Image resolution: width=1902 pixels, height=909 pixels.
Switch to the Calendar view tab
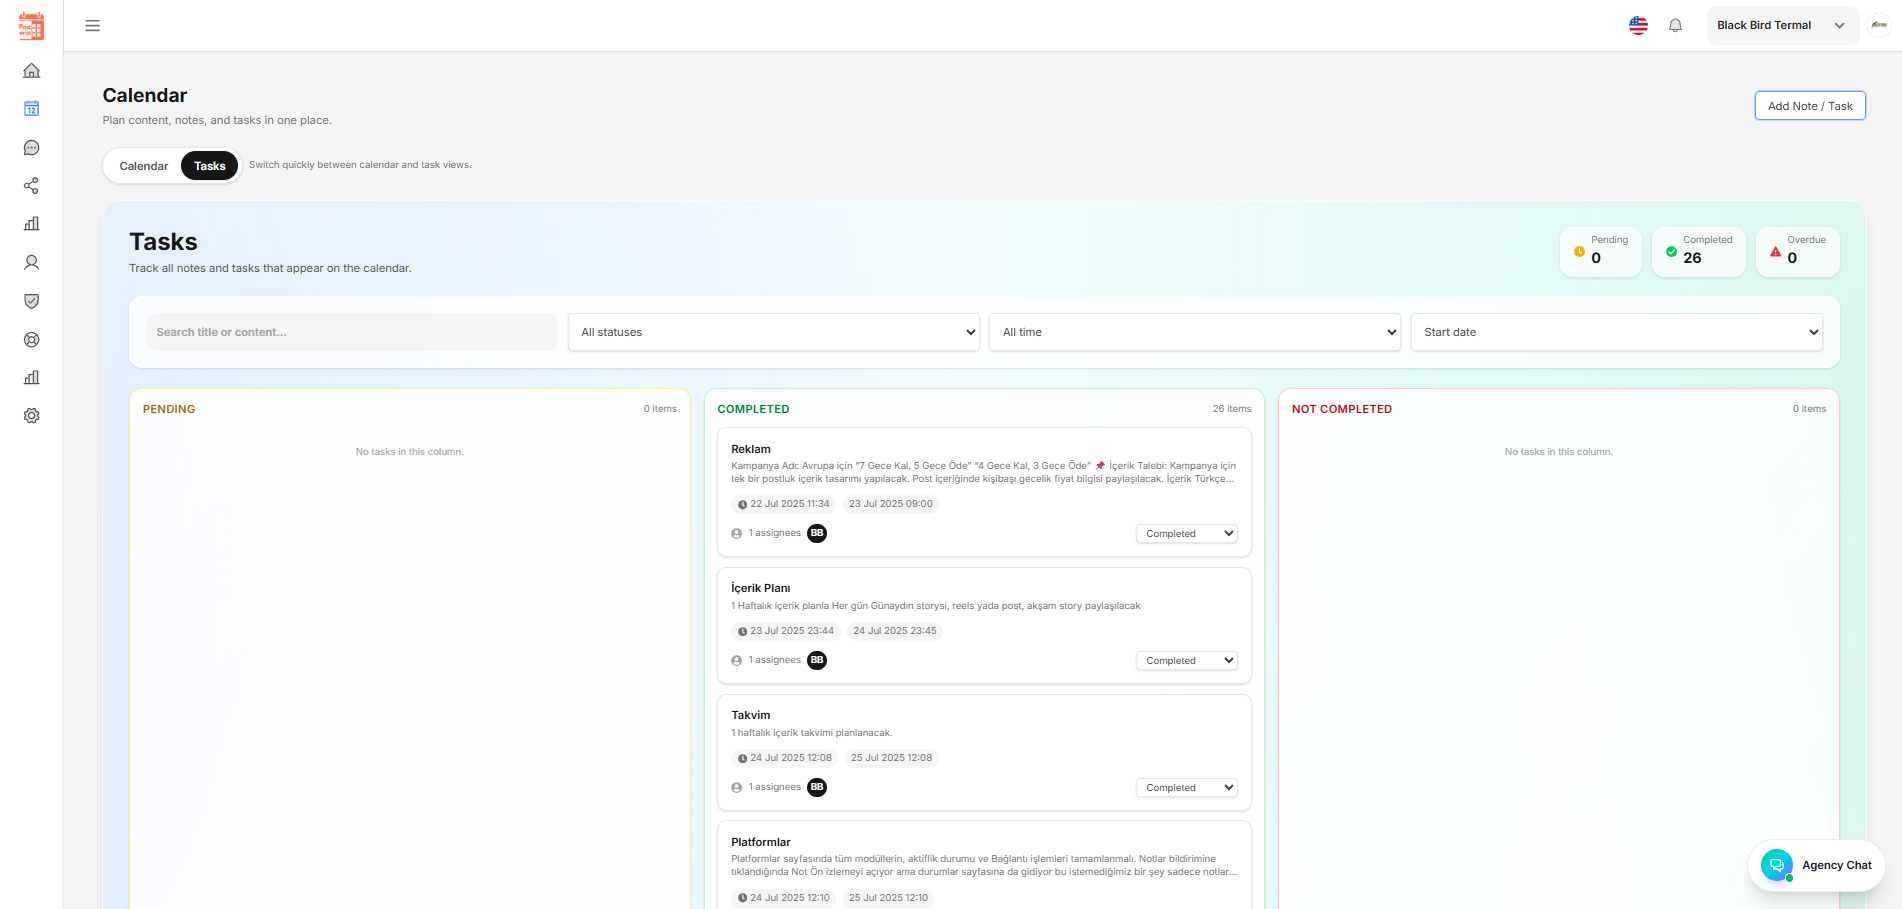click(144, 166)
